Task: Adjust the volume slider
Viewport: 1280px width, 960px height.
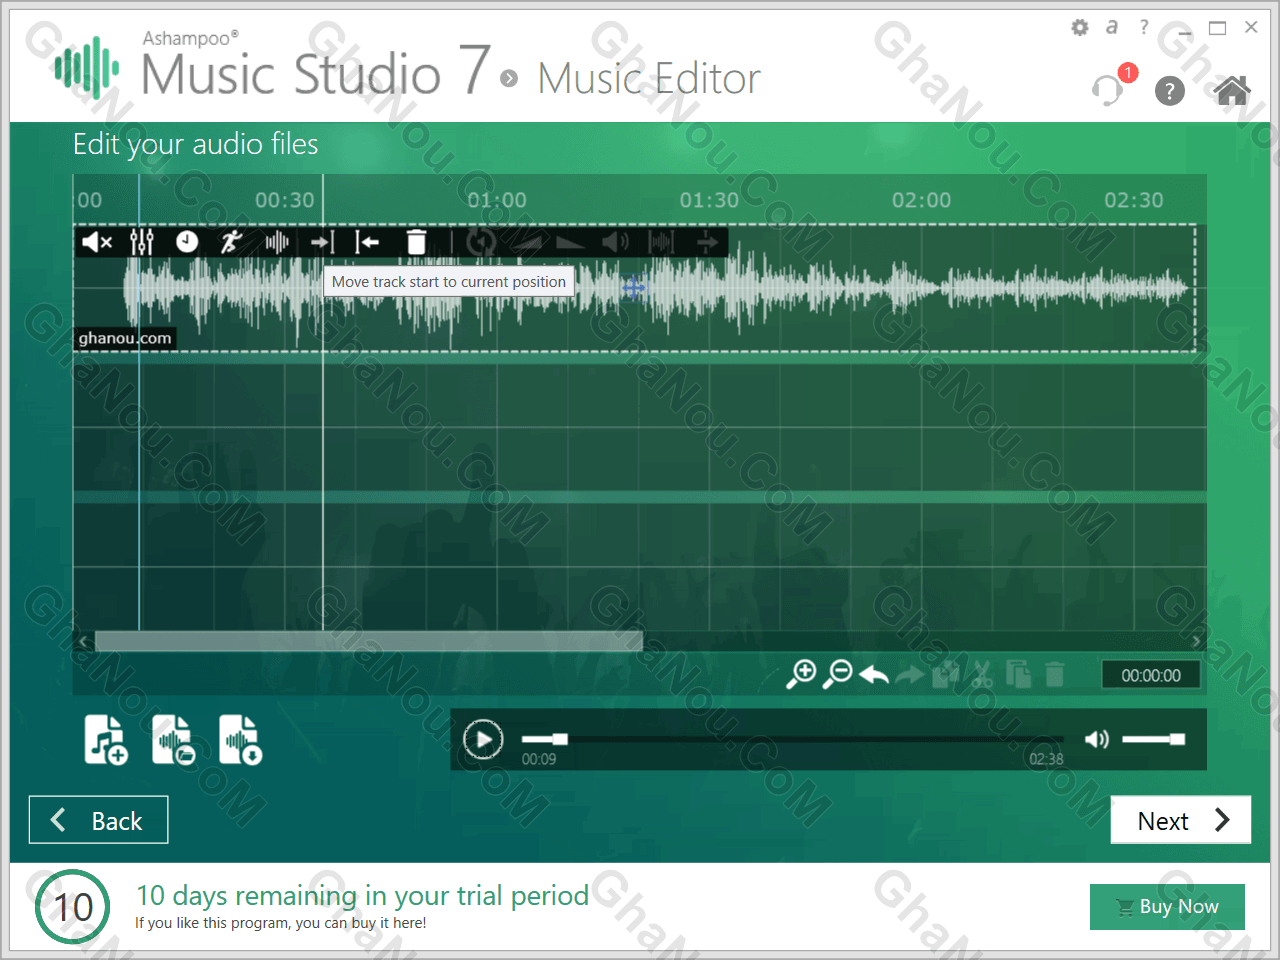Action: tap(1153, 739)
